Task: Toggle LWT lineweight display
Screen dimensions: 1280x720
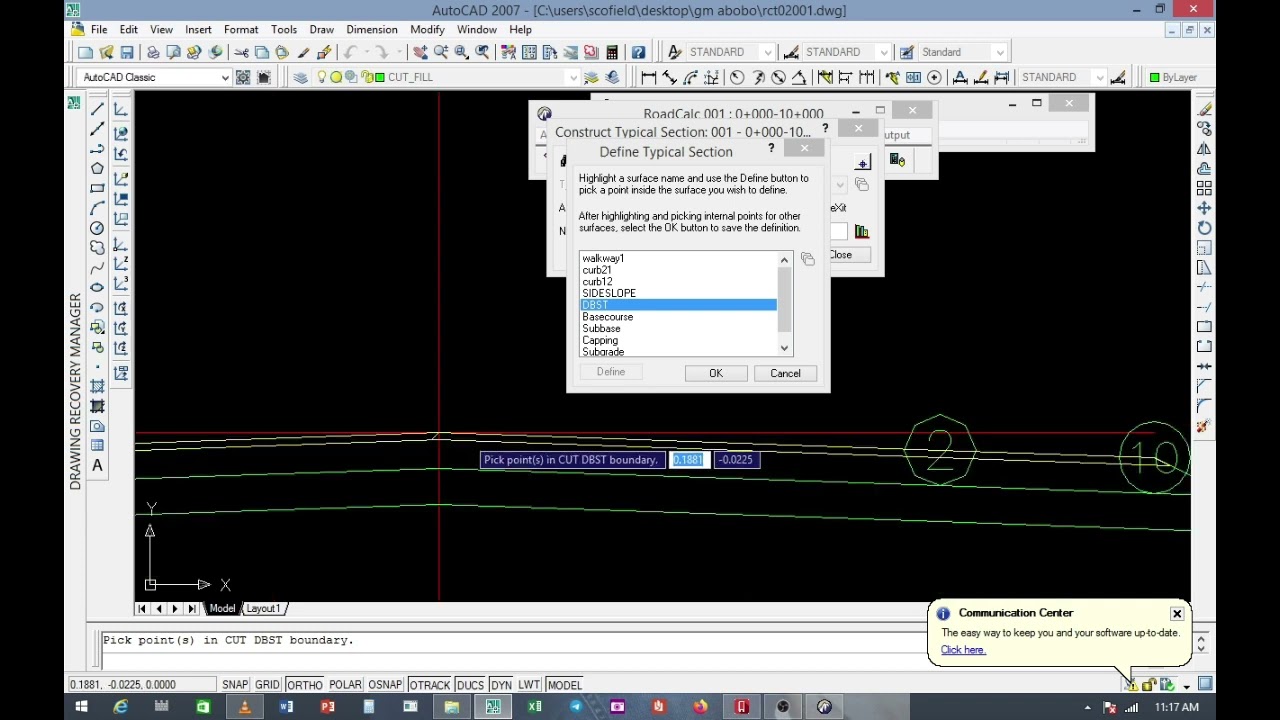Action: (x=529, y=685)
